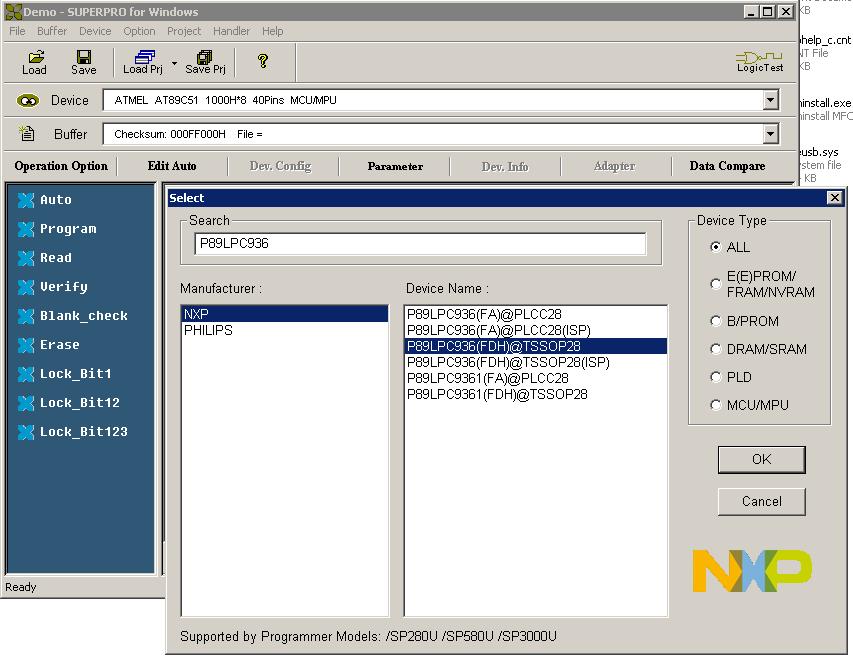Click the LogicTest gate icon
Viewport: 853px width, 663px height.
[x=760, y=62]
